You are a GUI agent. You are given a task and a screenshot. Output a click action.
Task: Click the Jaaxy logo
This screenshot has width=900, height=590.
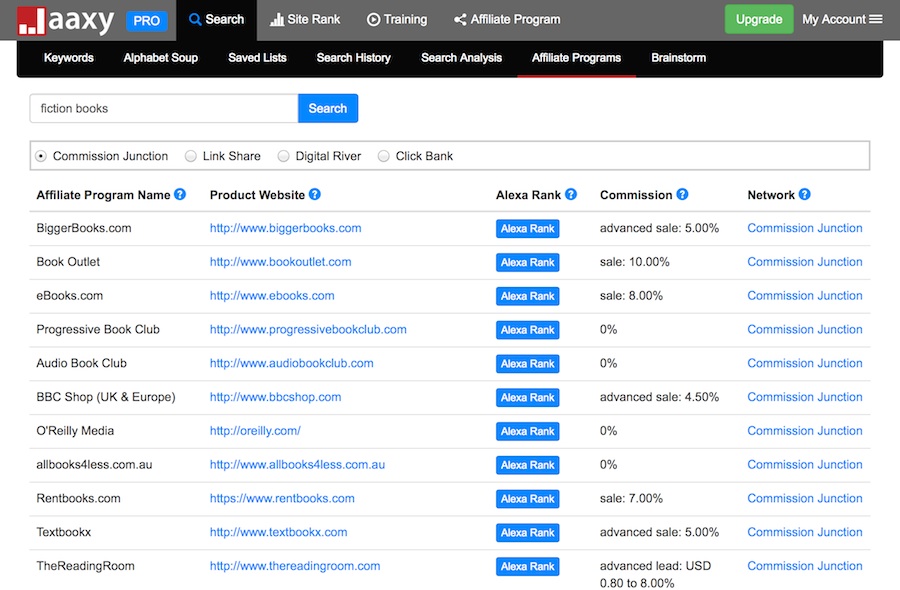pos(65,21)
